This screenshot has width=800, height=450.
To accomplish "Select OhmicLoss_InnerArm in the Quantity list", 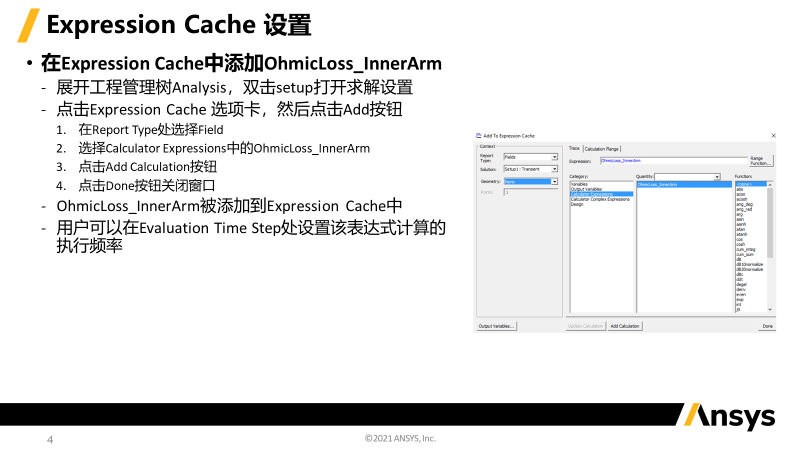I will [x=657, y=185].
